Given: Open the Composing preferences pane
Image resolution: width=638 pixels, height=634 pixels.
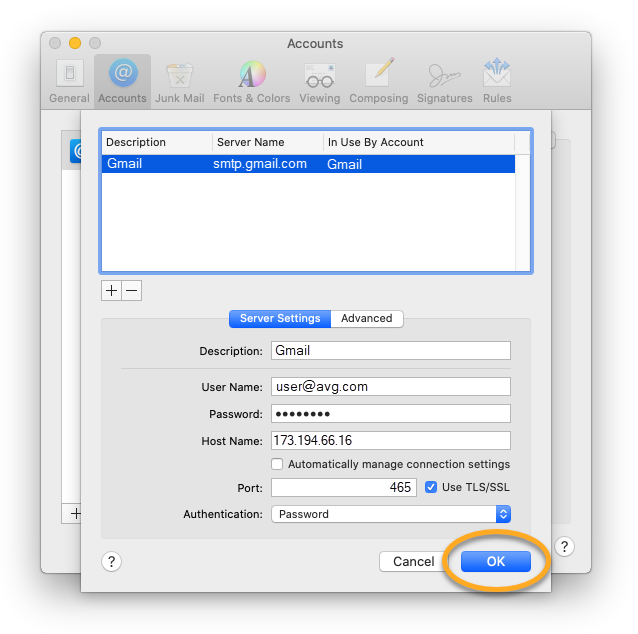Looking at the screenshot, I should pos(379,81).
